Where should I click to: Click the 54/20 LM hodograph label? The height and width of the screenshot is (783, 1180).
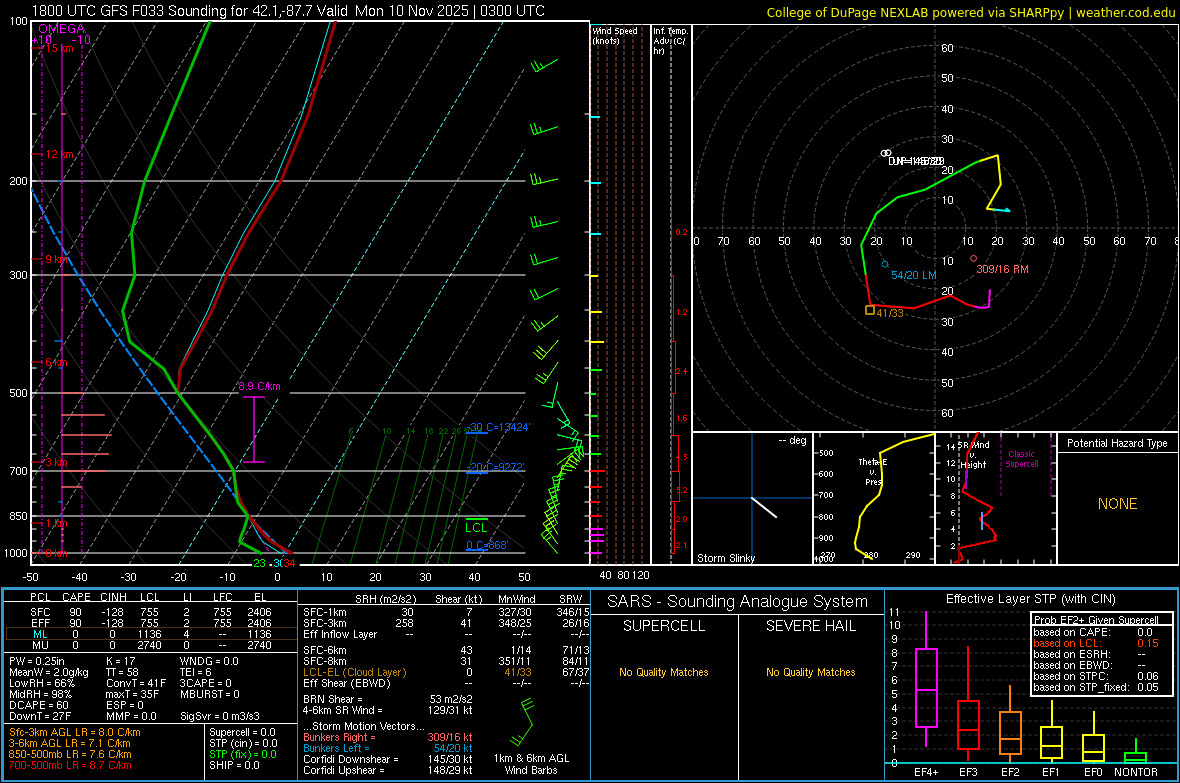914,276
